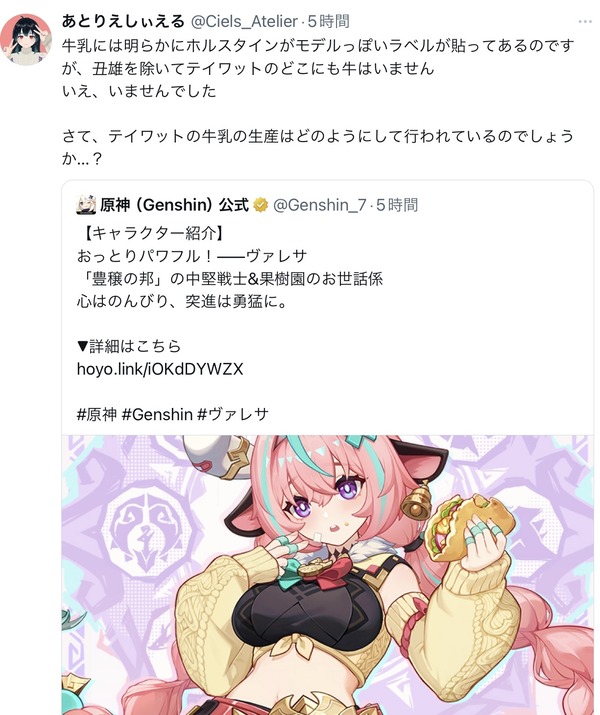Screen dimensions: 600x715
Task: Open the tweet's three-dot more options menu
Action: [584, 21]
